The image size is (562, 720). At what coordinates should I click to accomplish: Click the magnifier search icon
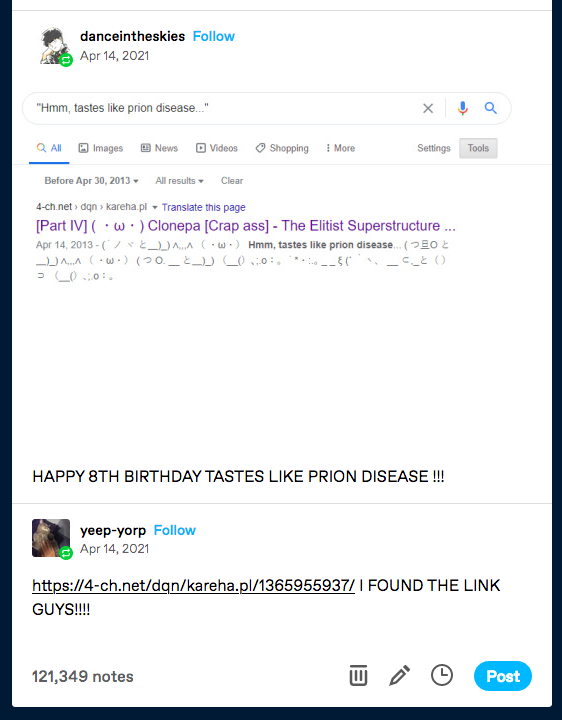coord(491,108)
